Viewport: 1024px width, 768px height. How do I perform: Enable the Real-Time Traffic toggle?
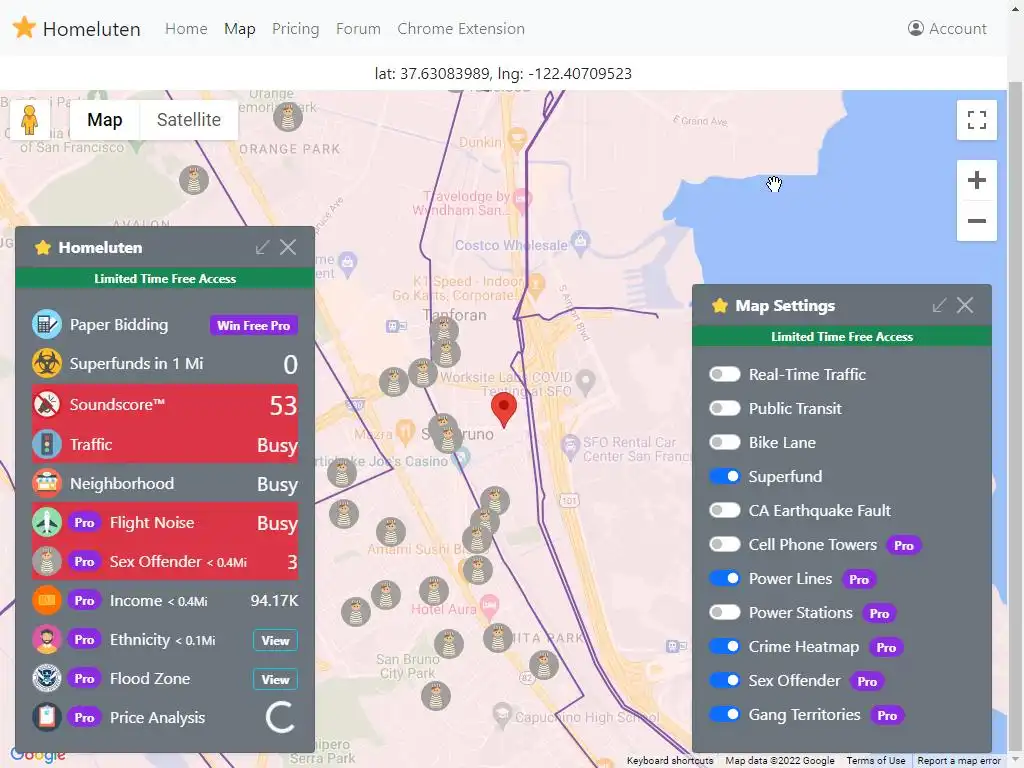pos(724,374)
